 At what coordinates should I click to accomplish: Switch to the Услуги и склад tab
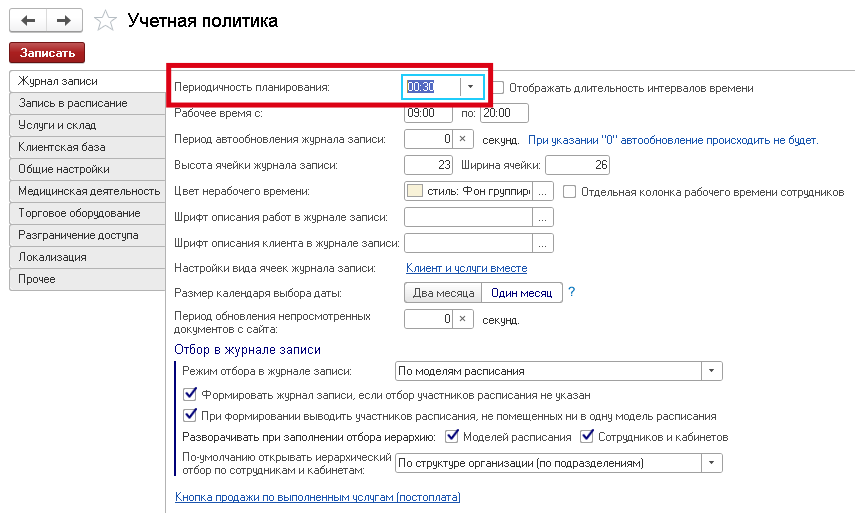click(x=84, y=125)
